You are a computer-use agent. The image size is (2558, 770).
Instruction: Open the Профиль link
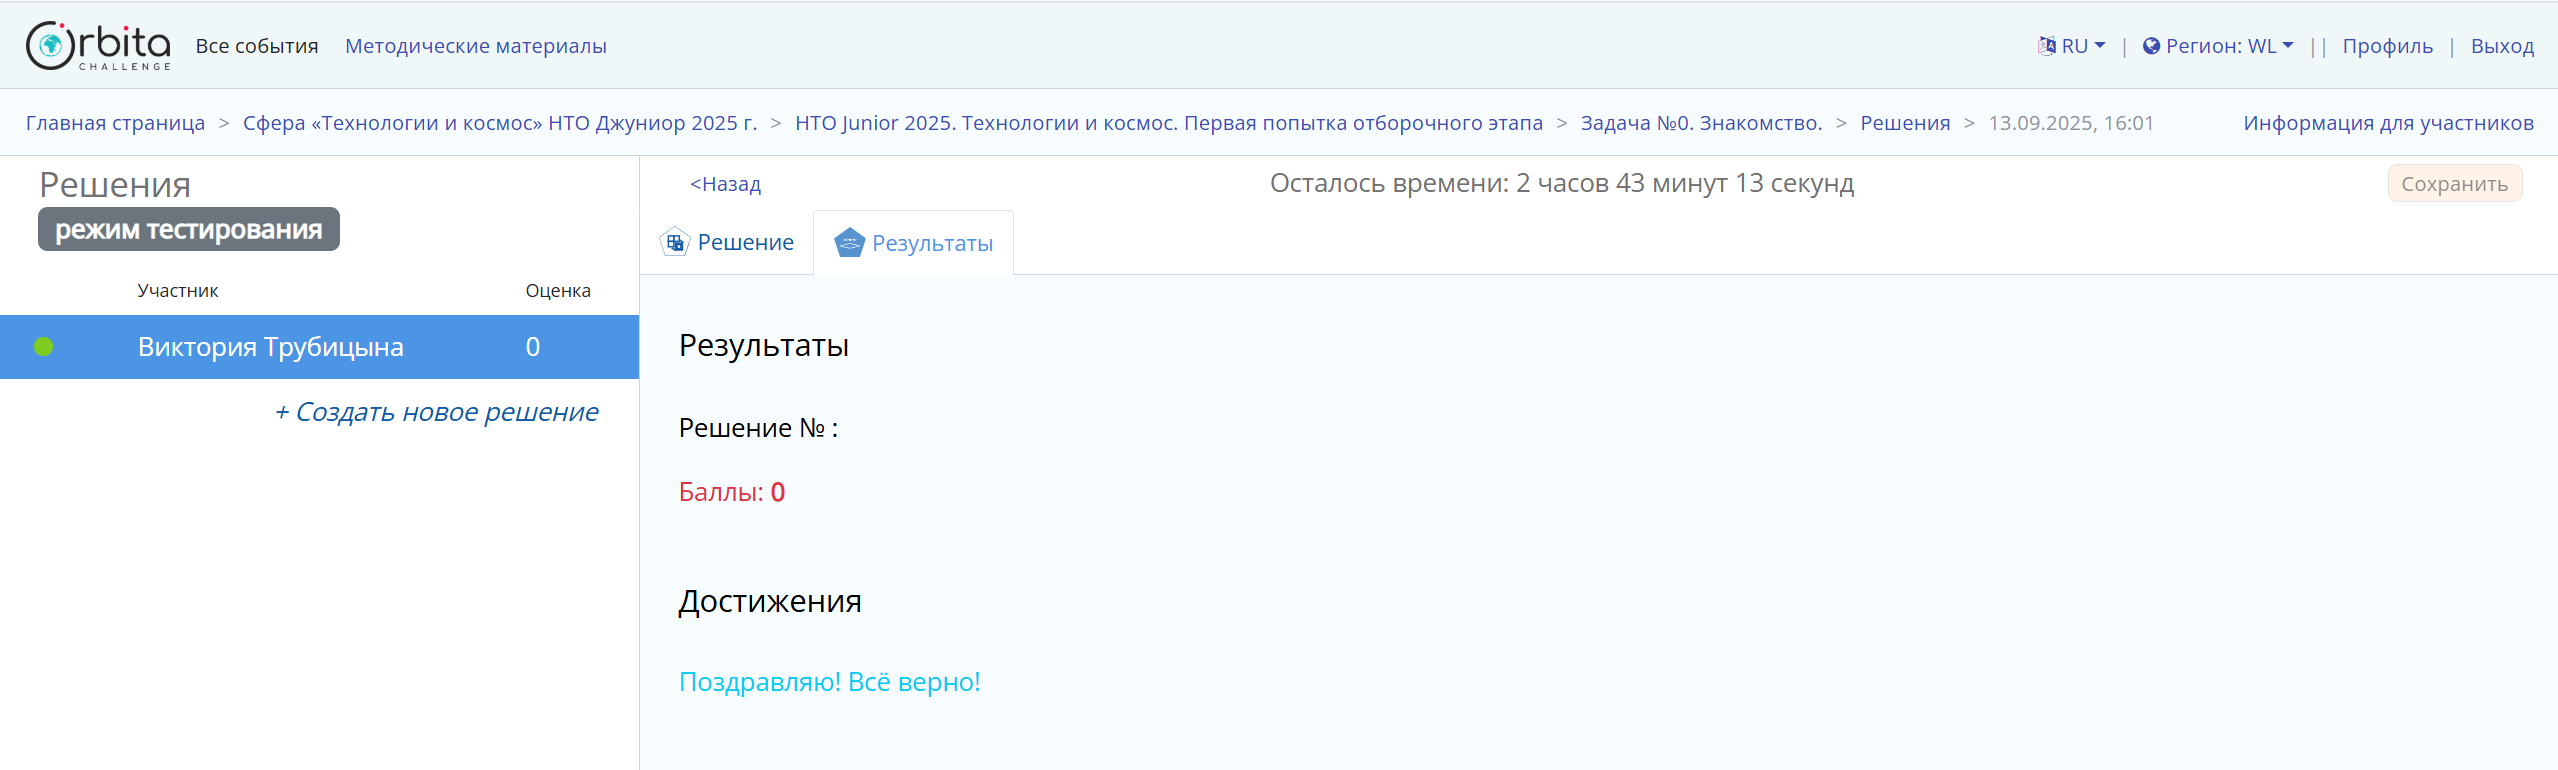pyautogui.click(x=2387, y=46)
